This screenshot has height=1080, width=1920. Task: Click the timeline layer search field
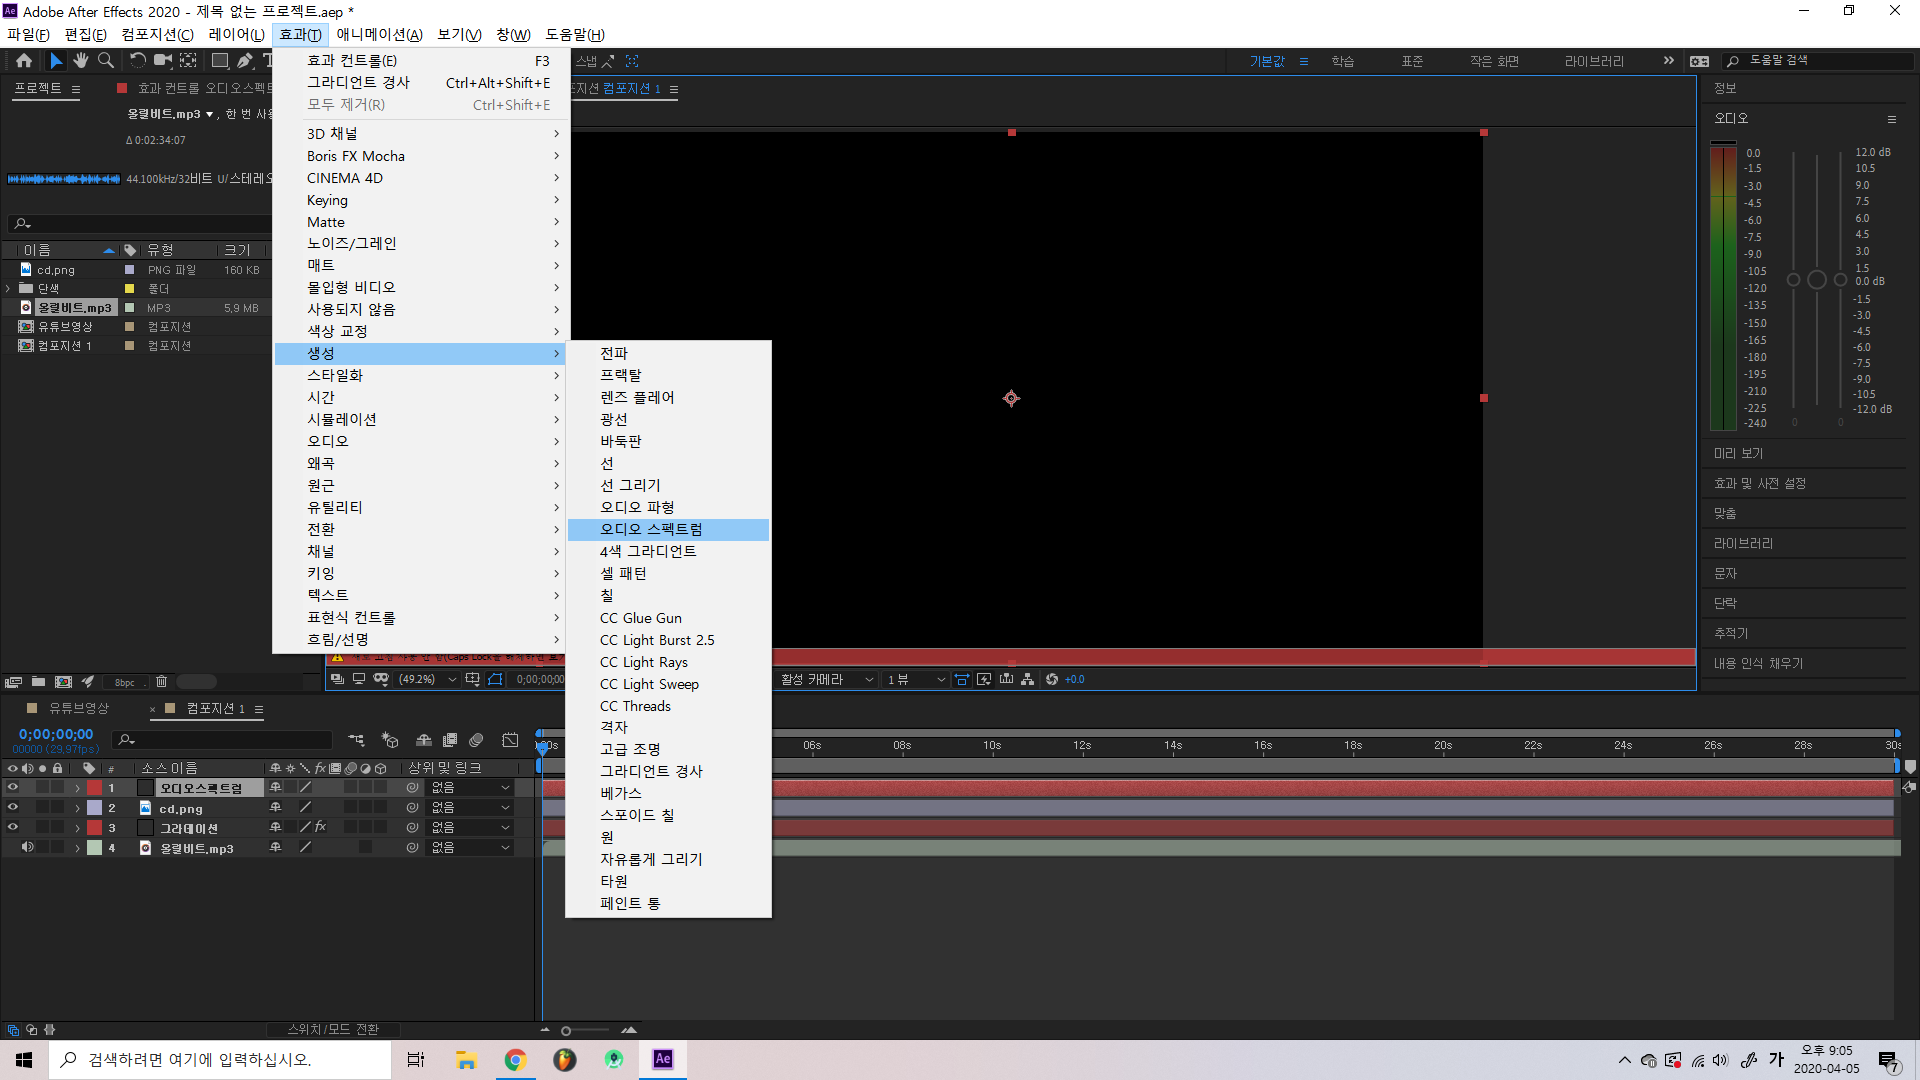click(222, 740)
